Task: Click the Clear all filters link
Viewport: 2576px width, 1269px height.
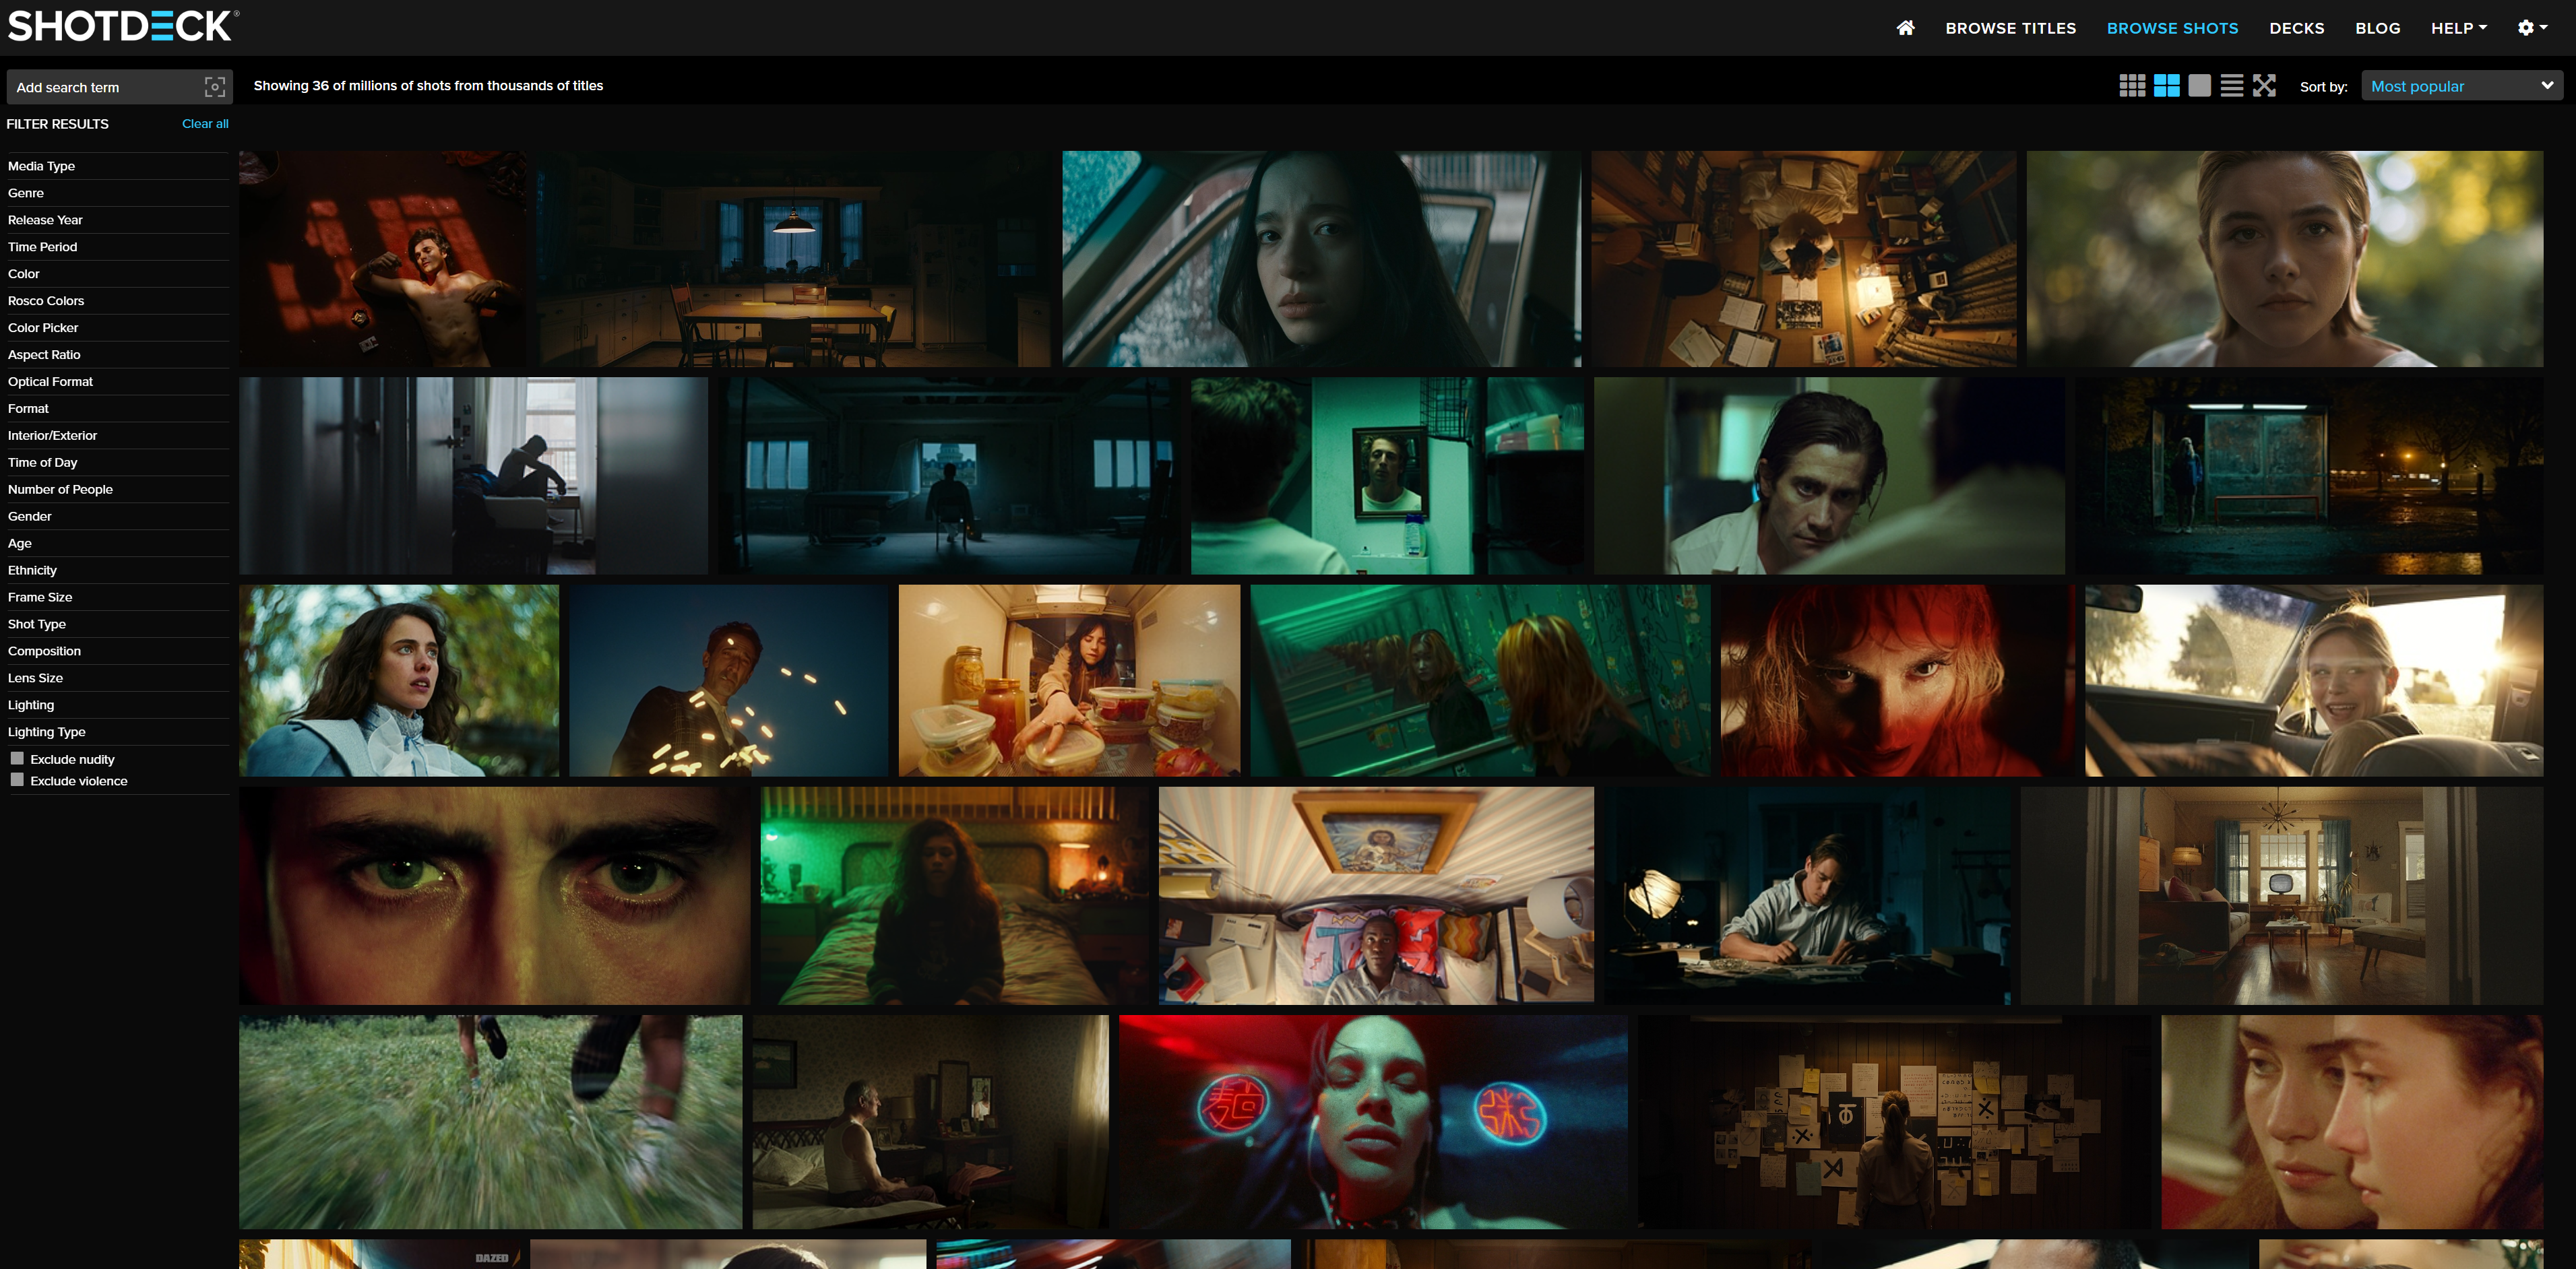Action: pos(205,124)
